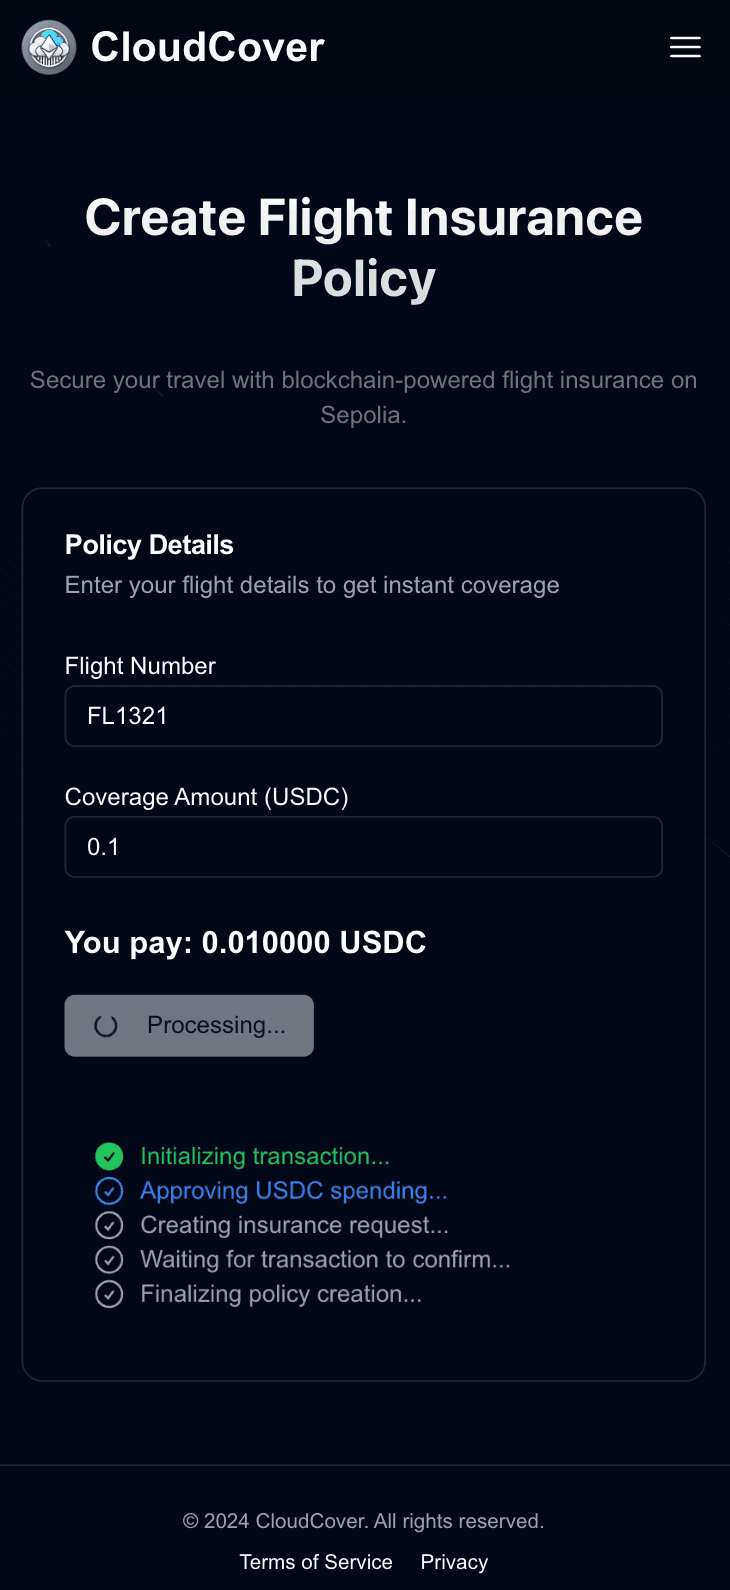Click the Creating insurance request check icon

tap(109, 1225)
